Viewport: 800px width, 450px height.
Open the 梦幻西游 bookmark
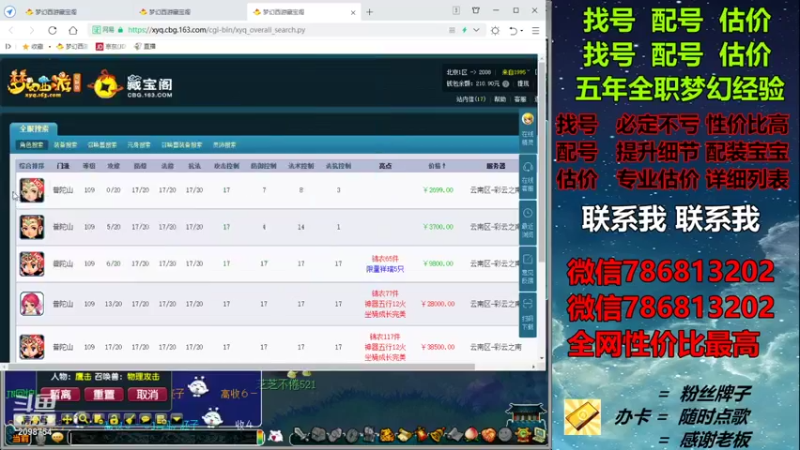coord(72,46)
